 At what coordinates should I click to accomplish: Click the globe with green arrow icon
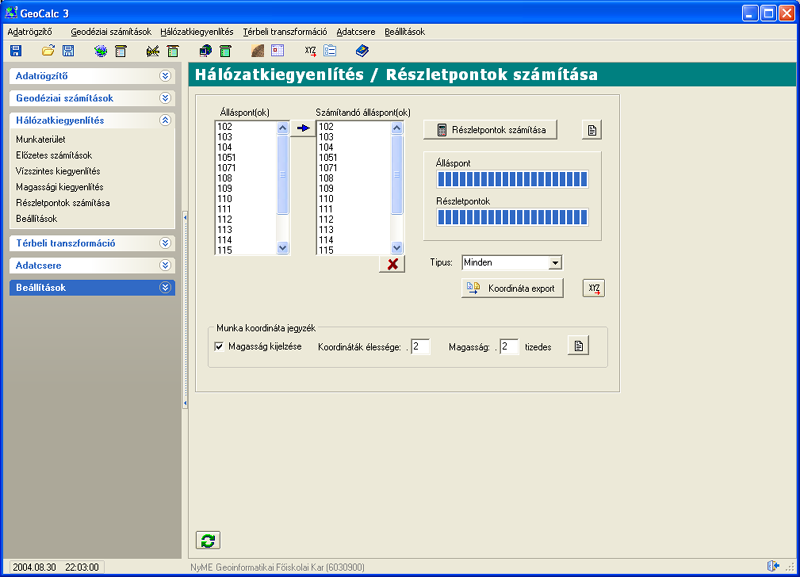tap(101, 51)
